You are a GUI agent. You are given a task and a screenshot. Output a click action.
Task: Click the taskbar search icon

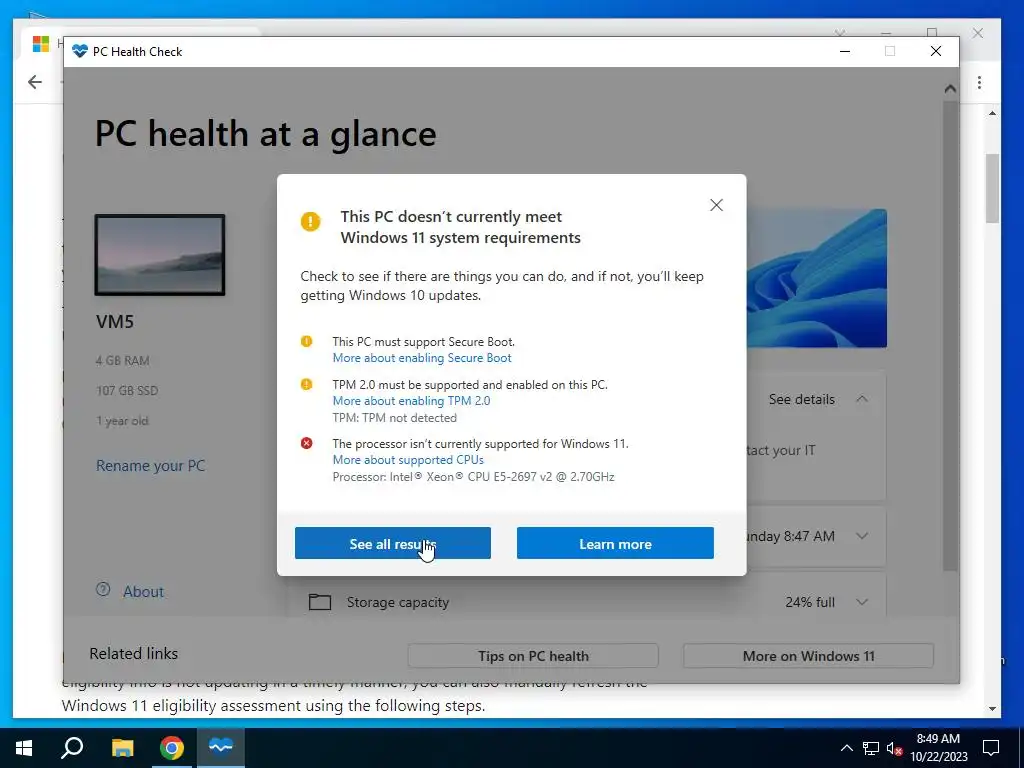point(72,748)
